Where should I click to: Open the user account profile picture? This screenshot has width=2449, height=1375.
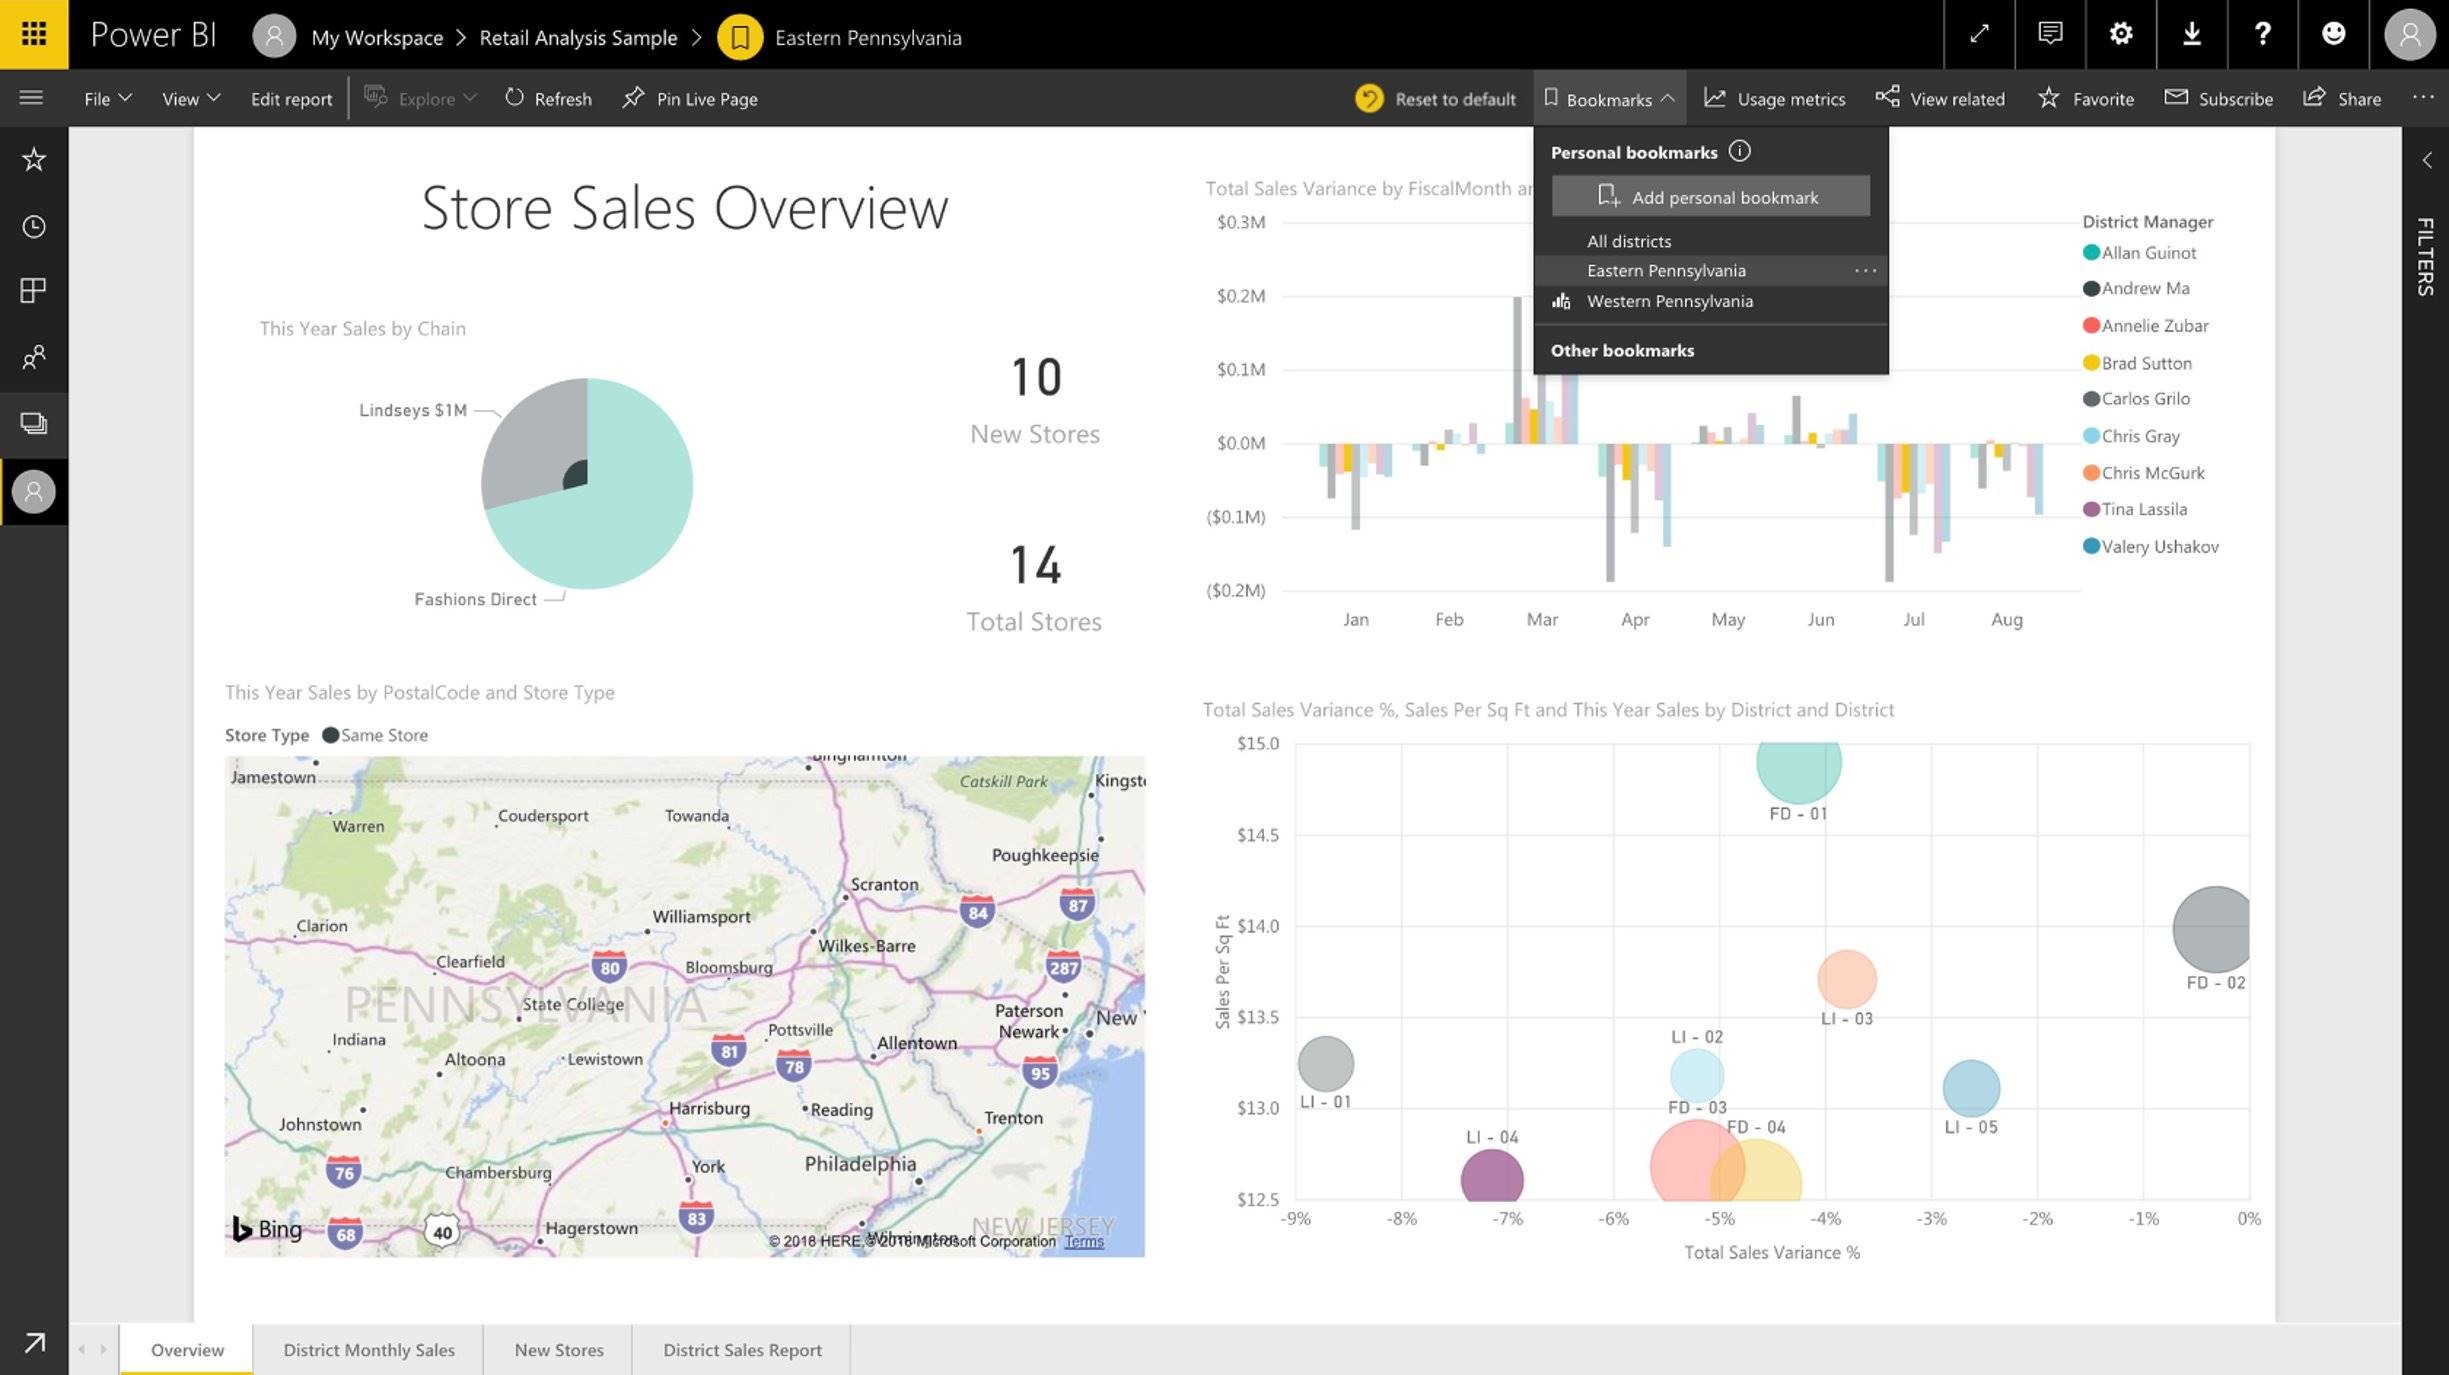point(2410,36)
